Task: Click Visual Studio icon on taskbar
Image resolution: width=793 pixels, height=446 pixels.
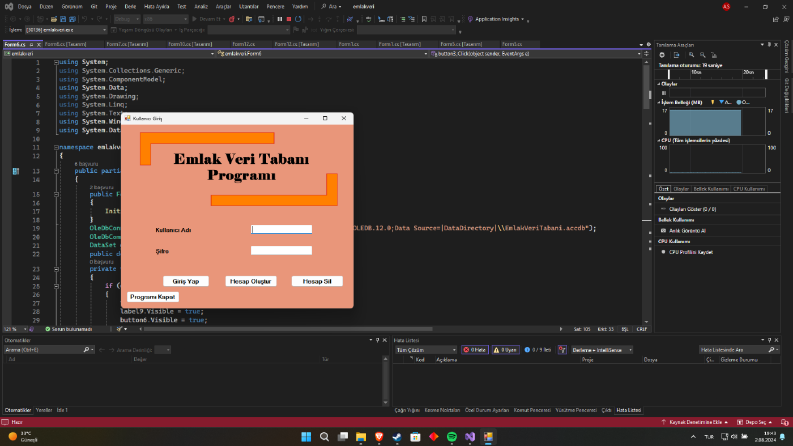Action: 470,437
